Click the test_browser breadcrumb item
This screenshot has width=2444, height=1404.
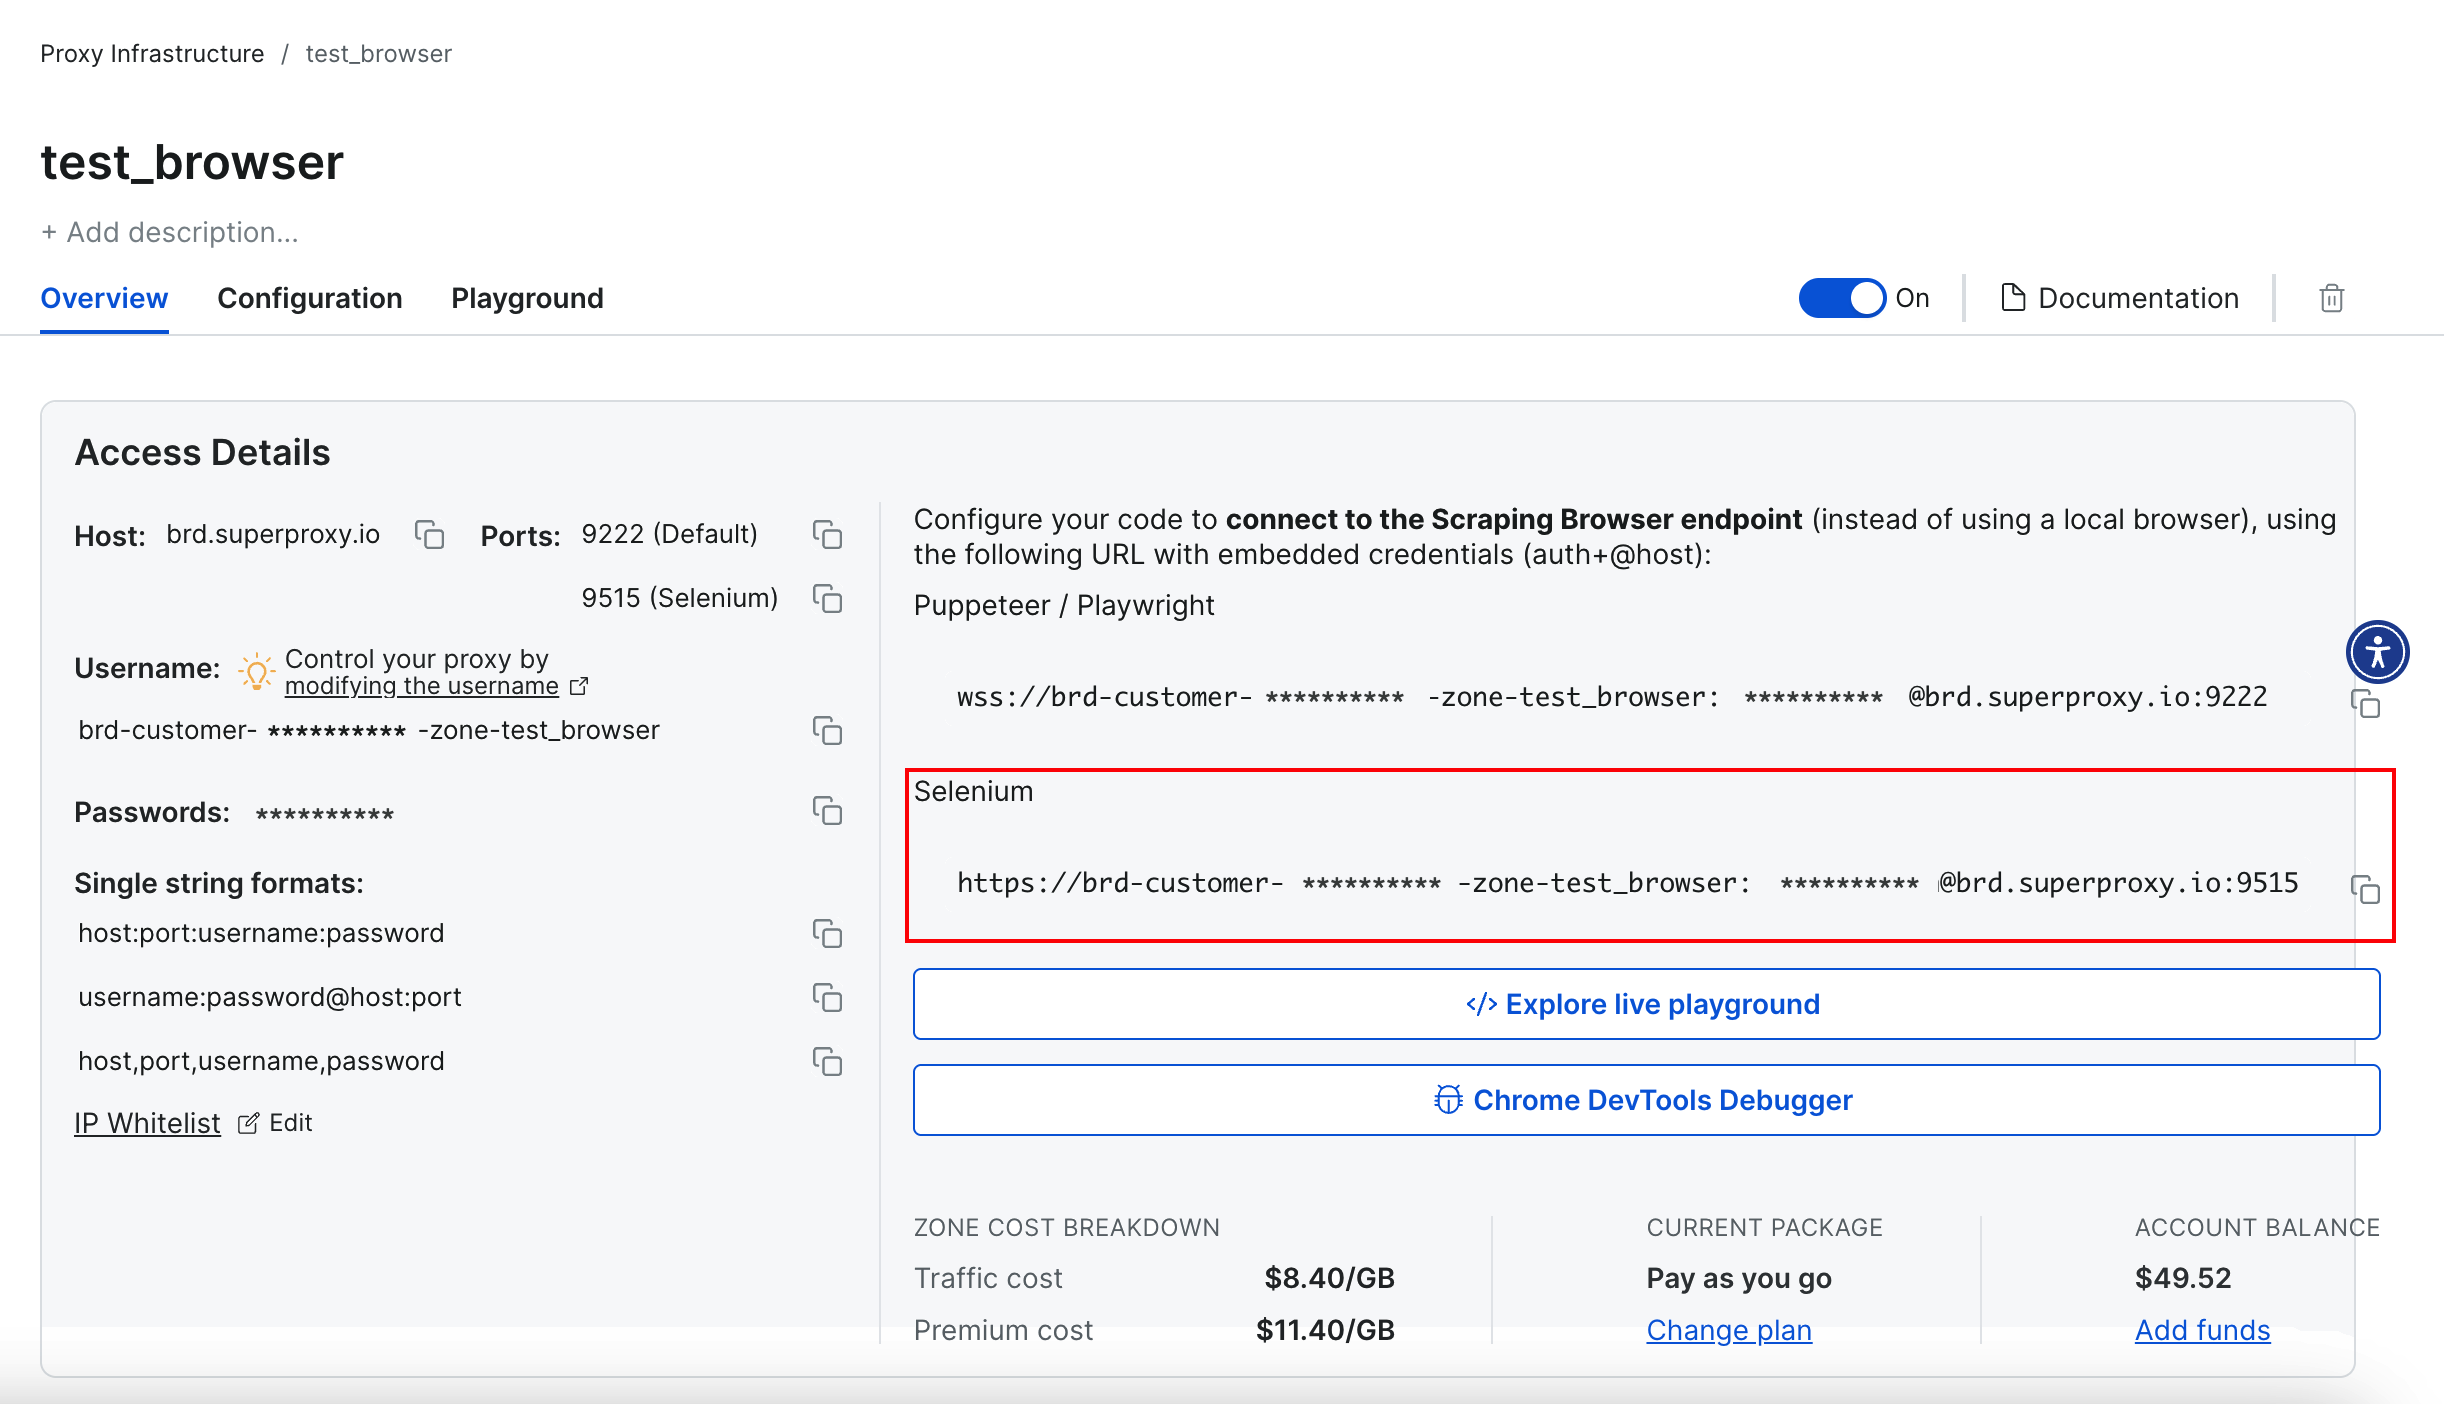tap(378, 53)
